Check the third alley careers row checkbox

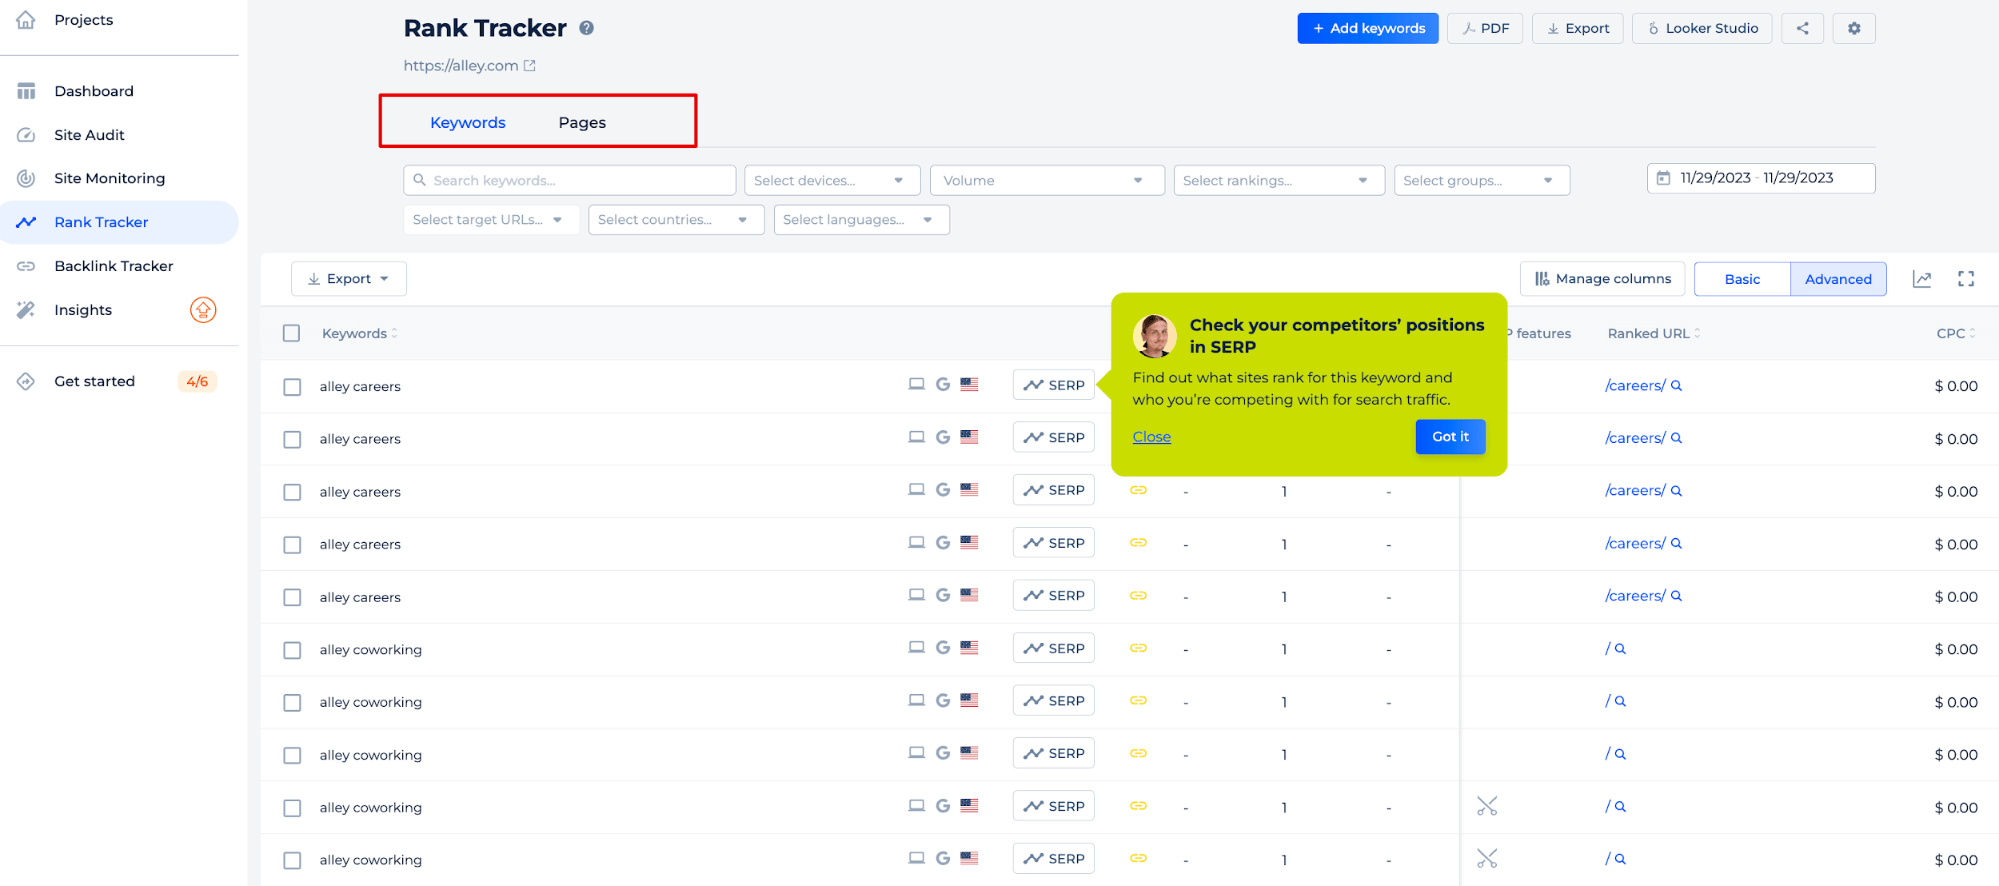point(292,493)
